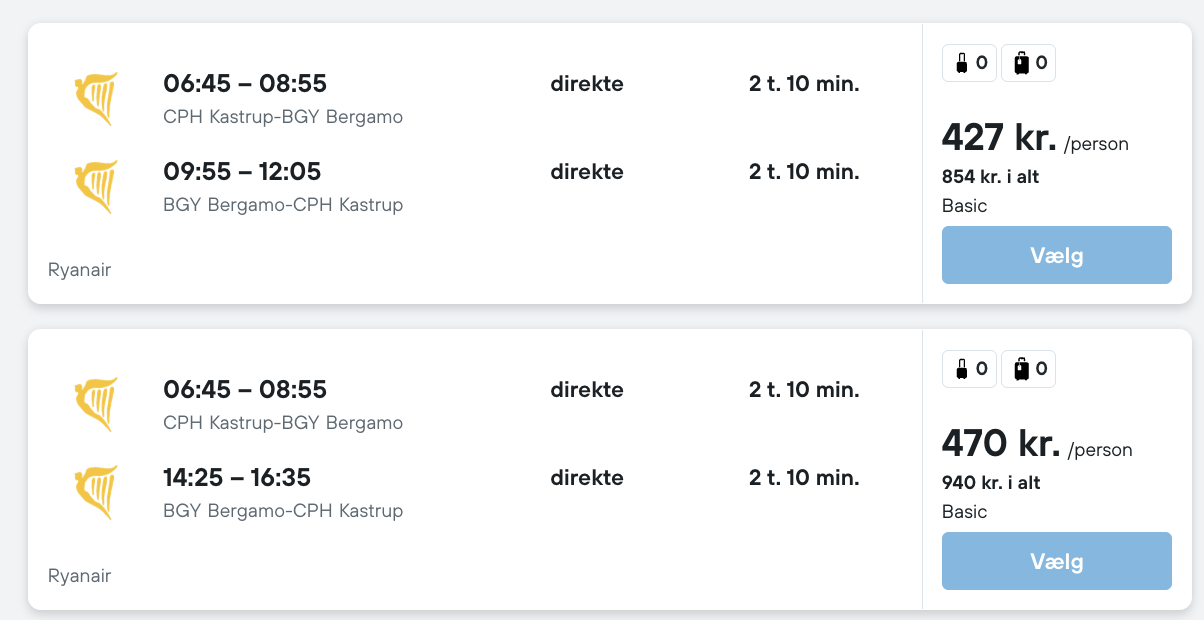This screenshot has height=620, width=1204.
Task: Click Ryanair logo for 06:45 flight in 427 kr. offer
Action: (x=96, y=98)
